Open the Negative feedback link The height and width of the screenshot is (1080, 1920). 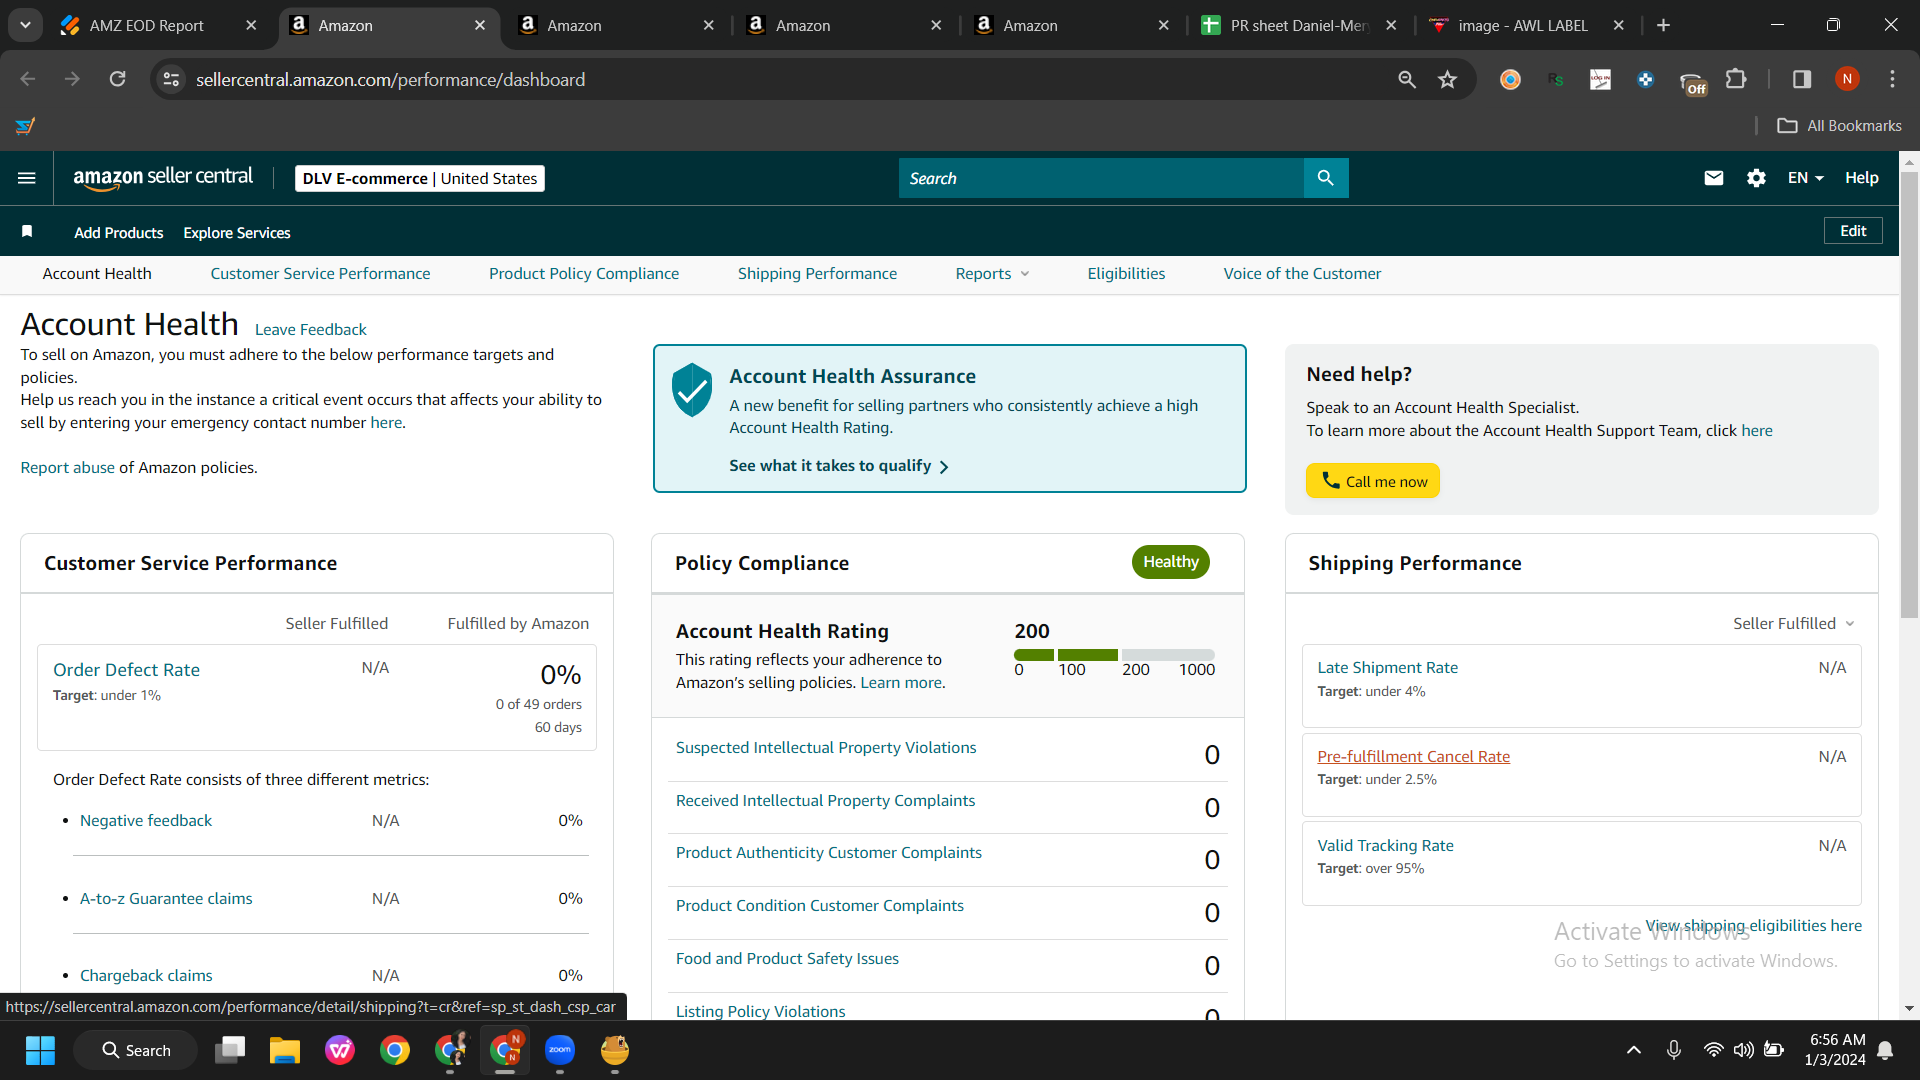coord(146,821)
